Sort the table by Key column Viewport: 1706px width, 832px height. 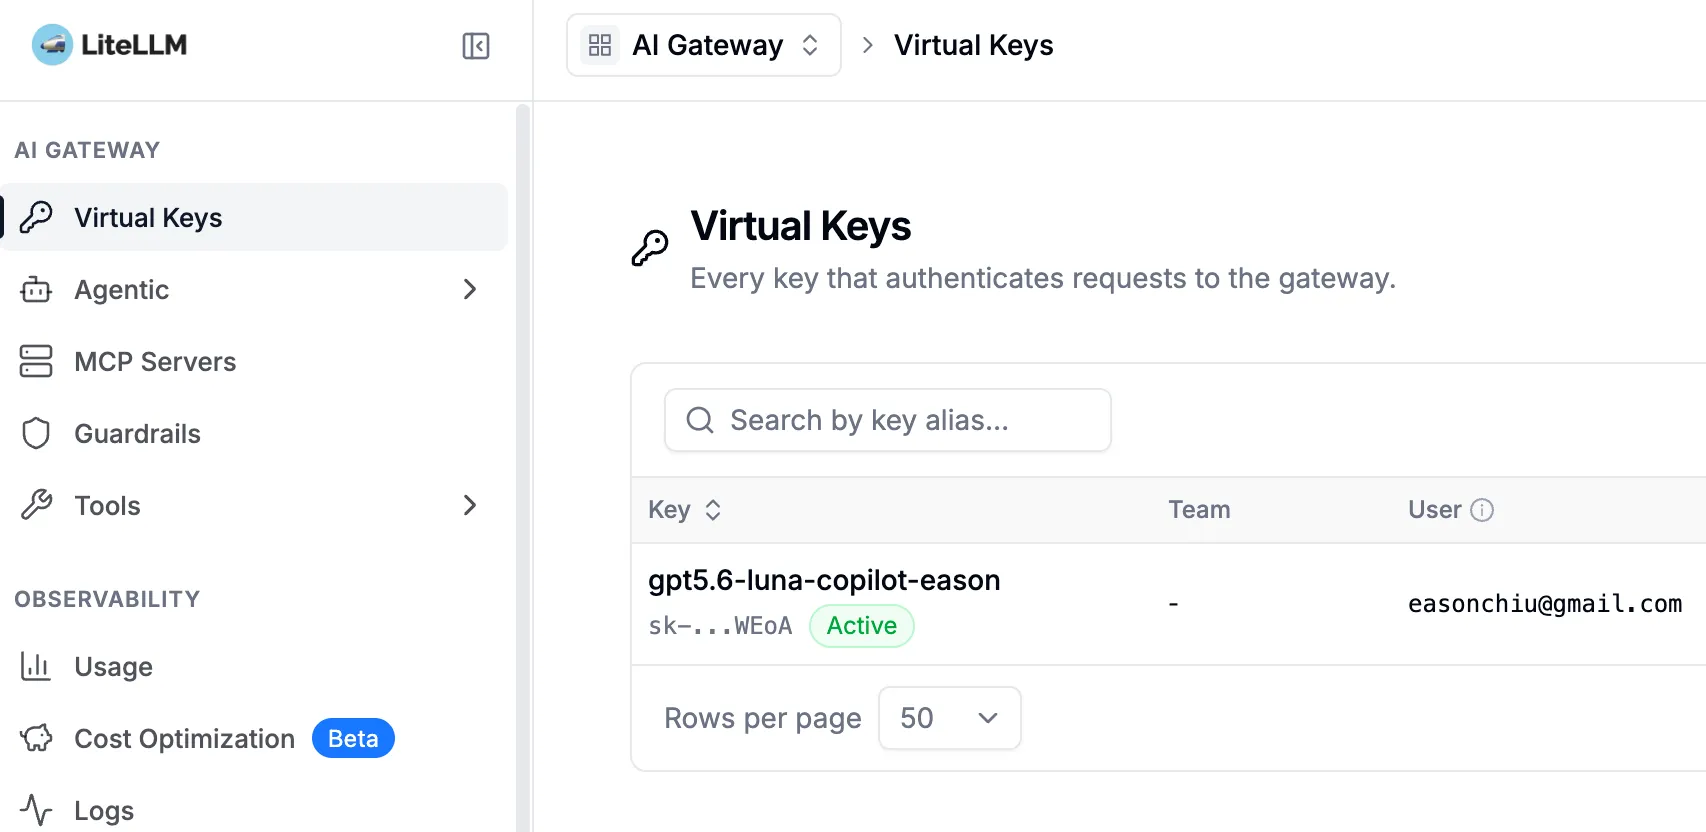tap(684, 510)
